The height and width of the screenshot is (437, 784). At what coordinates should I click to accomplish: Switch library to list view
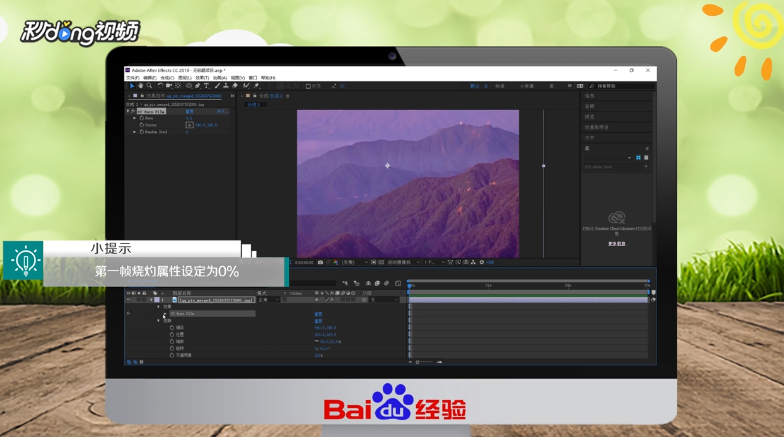click(x=646, y=158)
